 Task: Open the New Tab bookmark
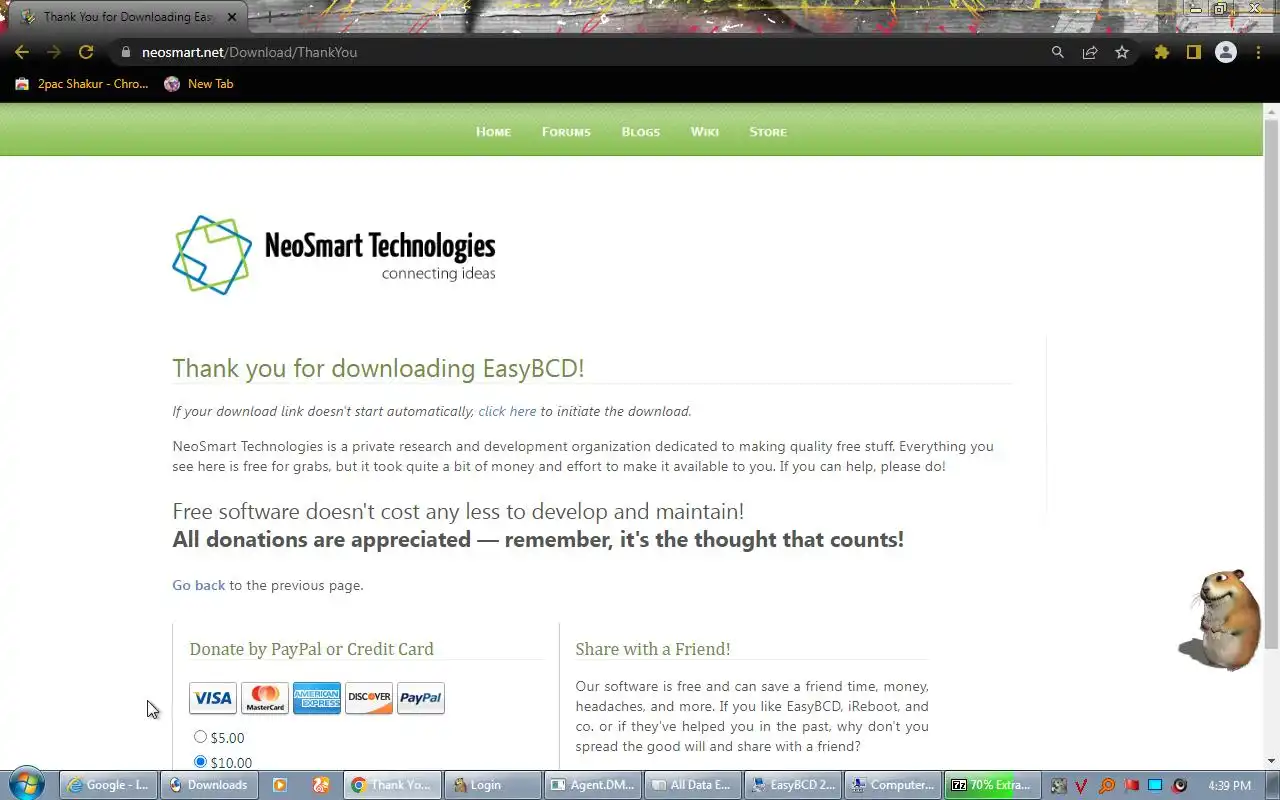[x=199, y=84]
